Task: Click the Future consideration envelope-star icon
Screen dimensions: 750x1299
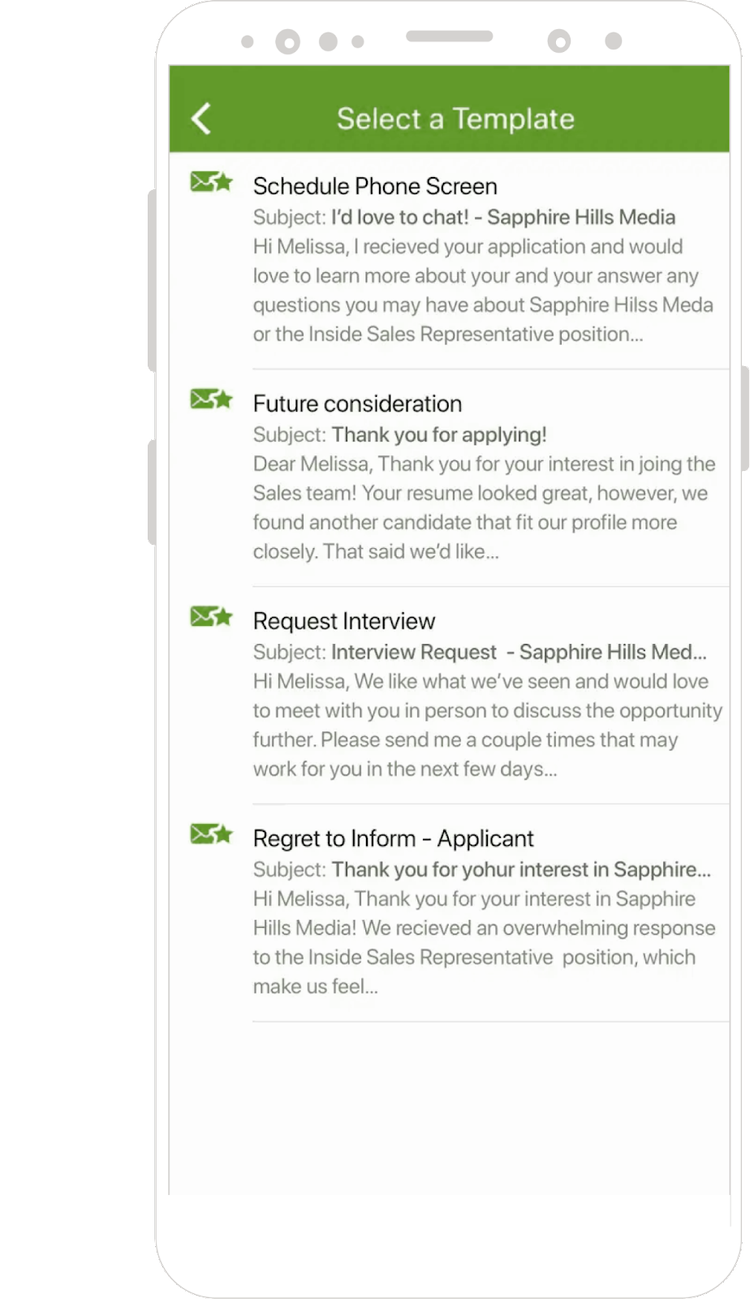Action: coord(211,399)
